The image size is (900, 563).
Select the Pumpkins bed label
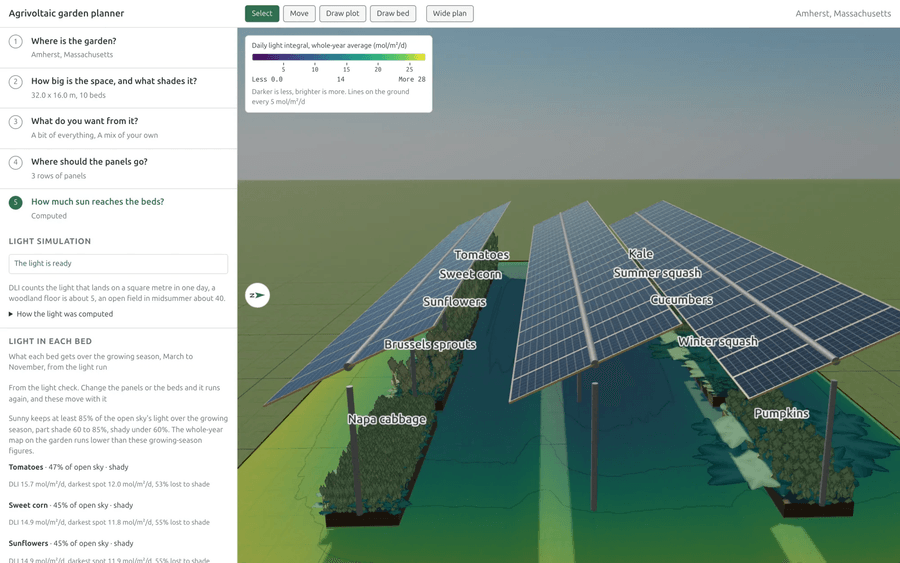[781, 413]
